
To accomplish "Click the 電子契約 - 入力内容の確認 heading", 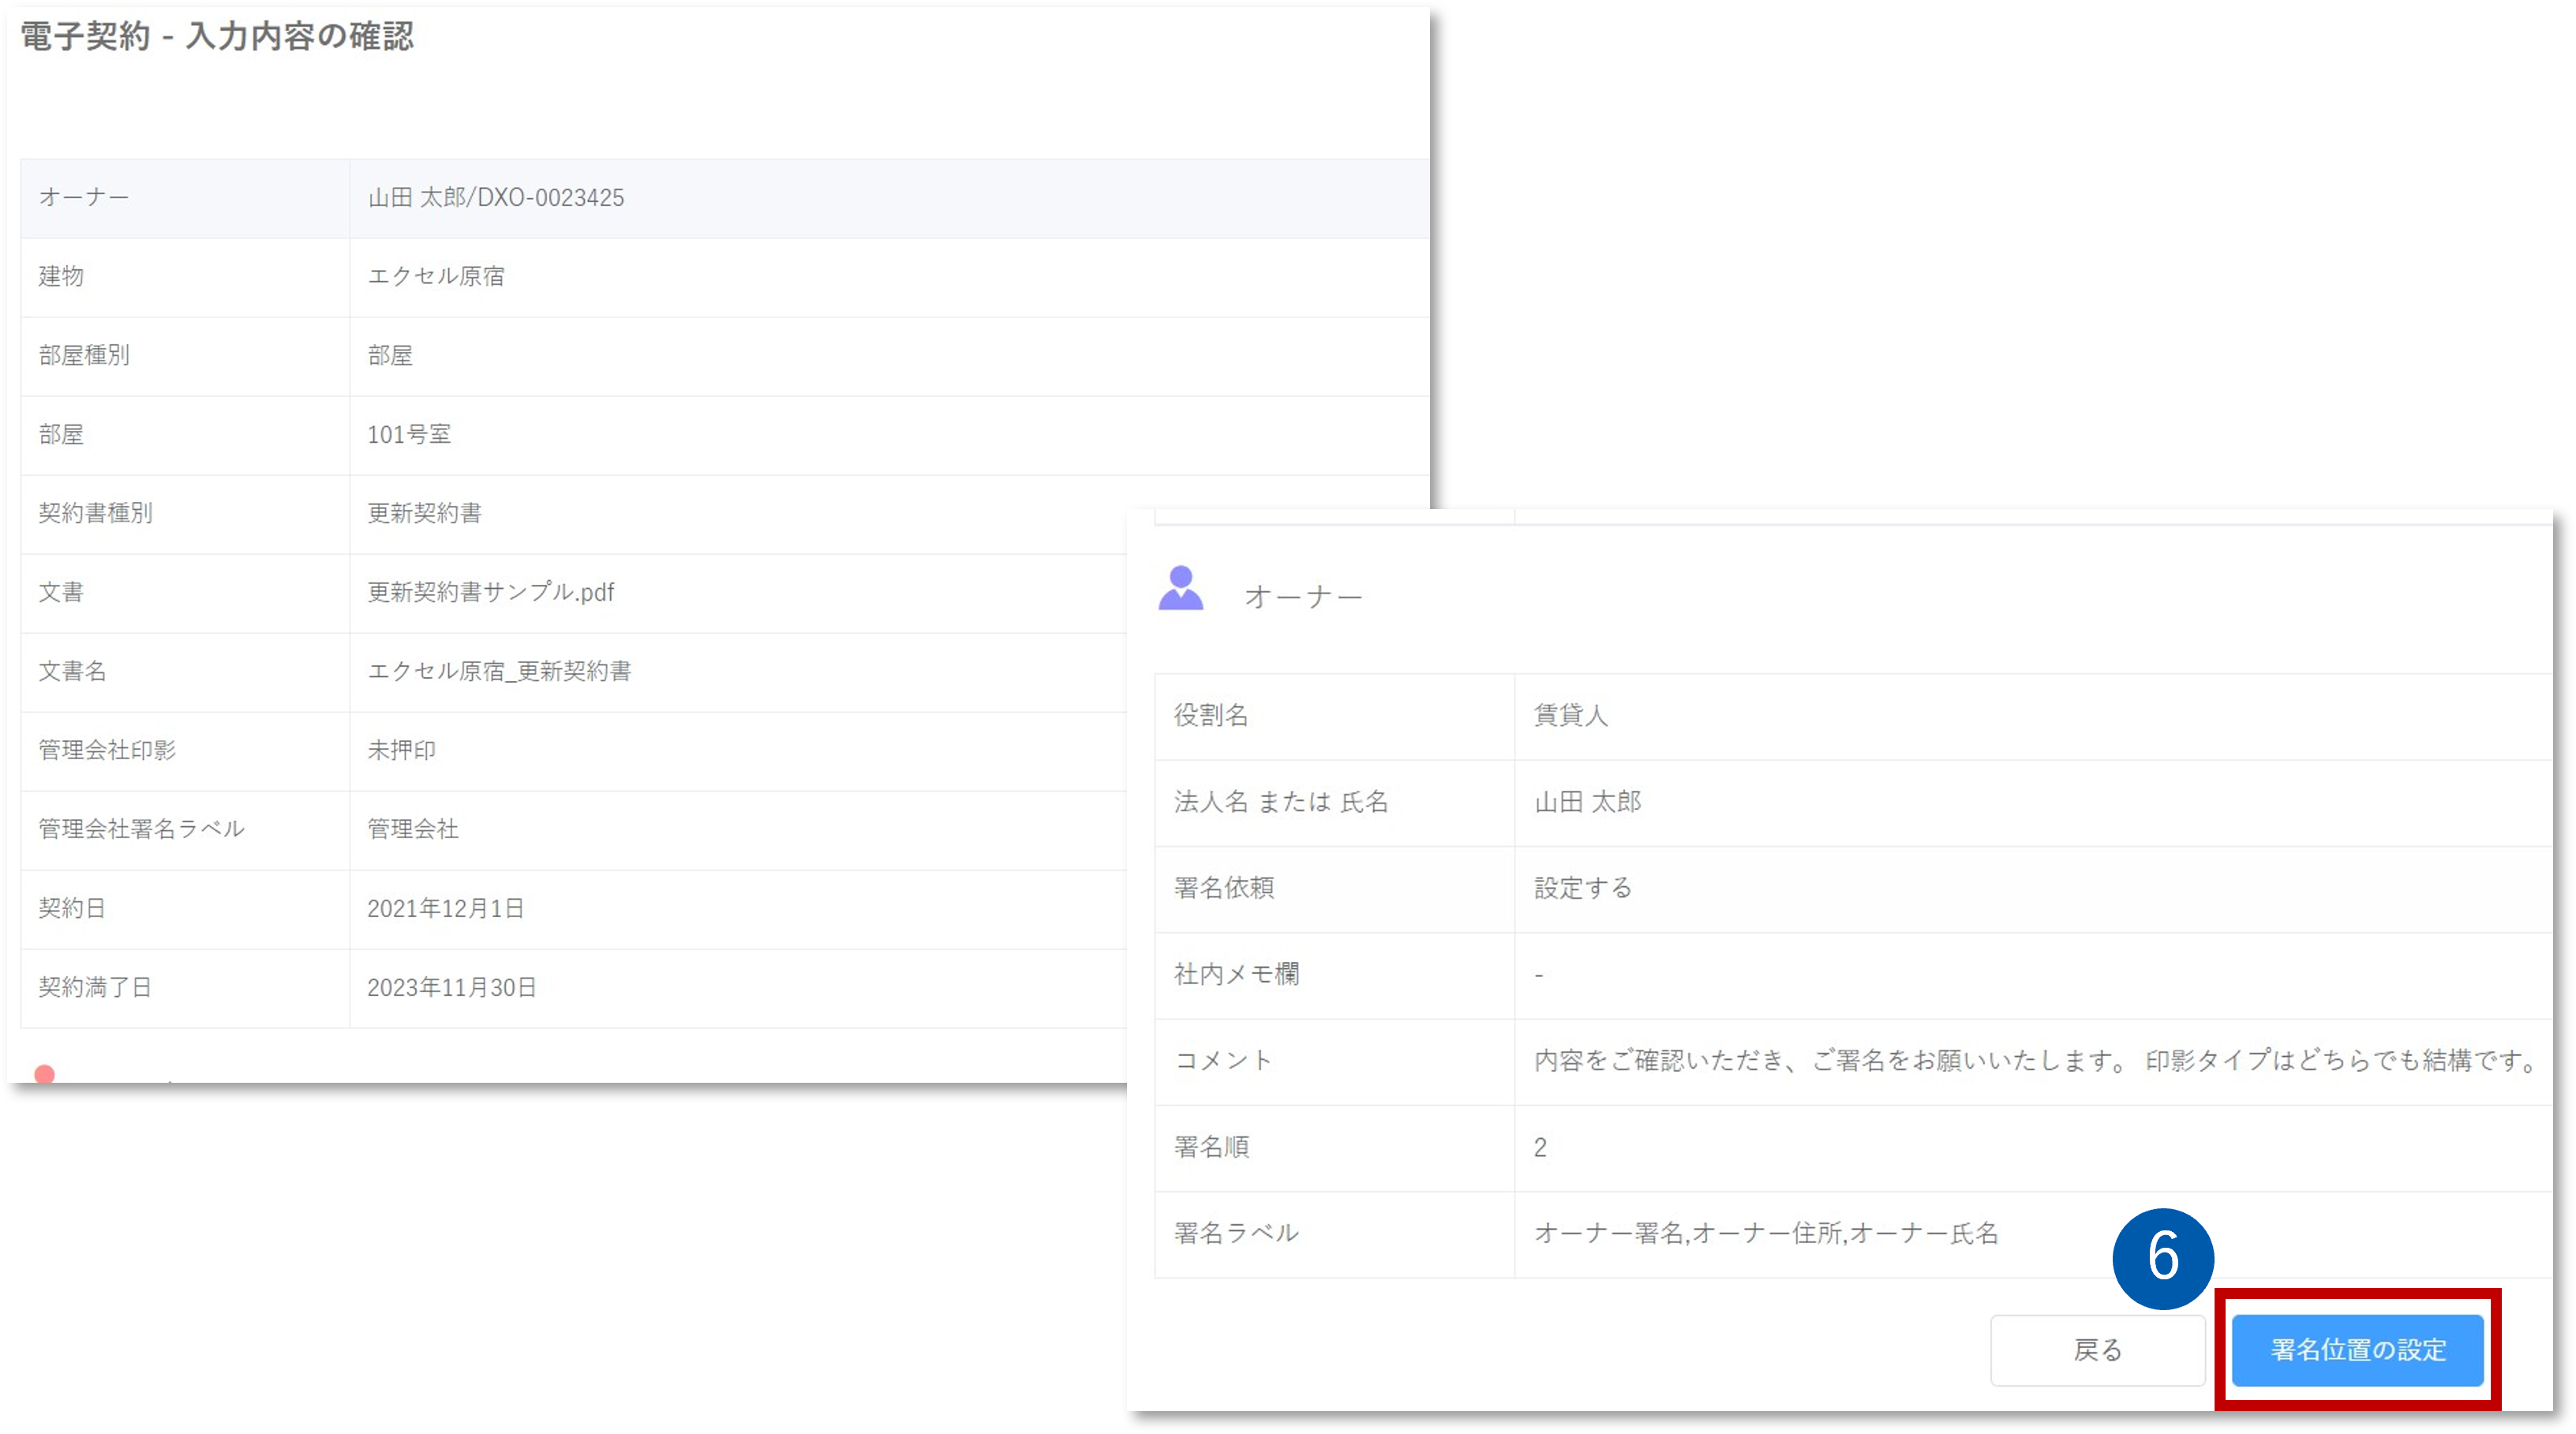I will pyautogui.click(x=217, y=37).
